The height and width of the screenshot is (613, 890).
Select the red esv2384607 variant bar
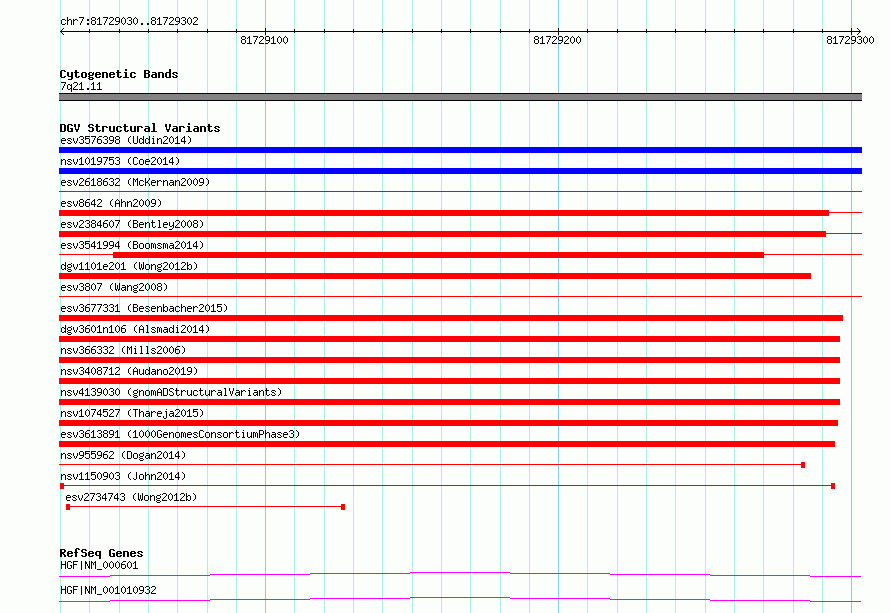pyautogui.click(x=442, y=234)
